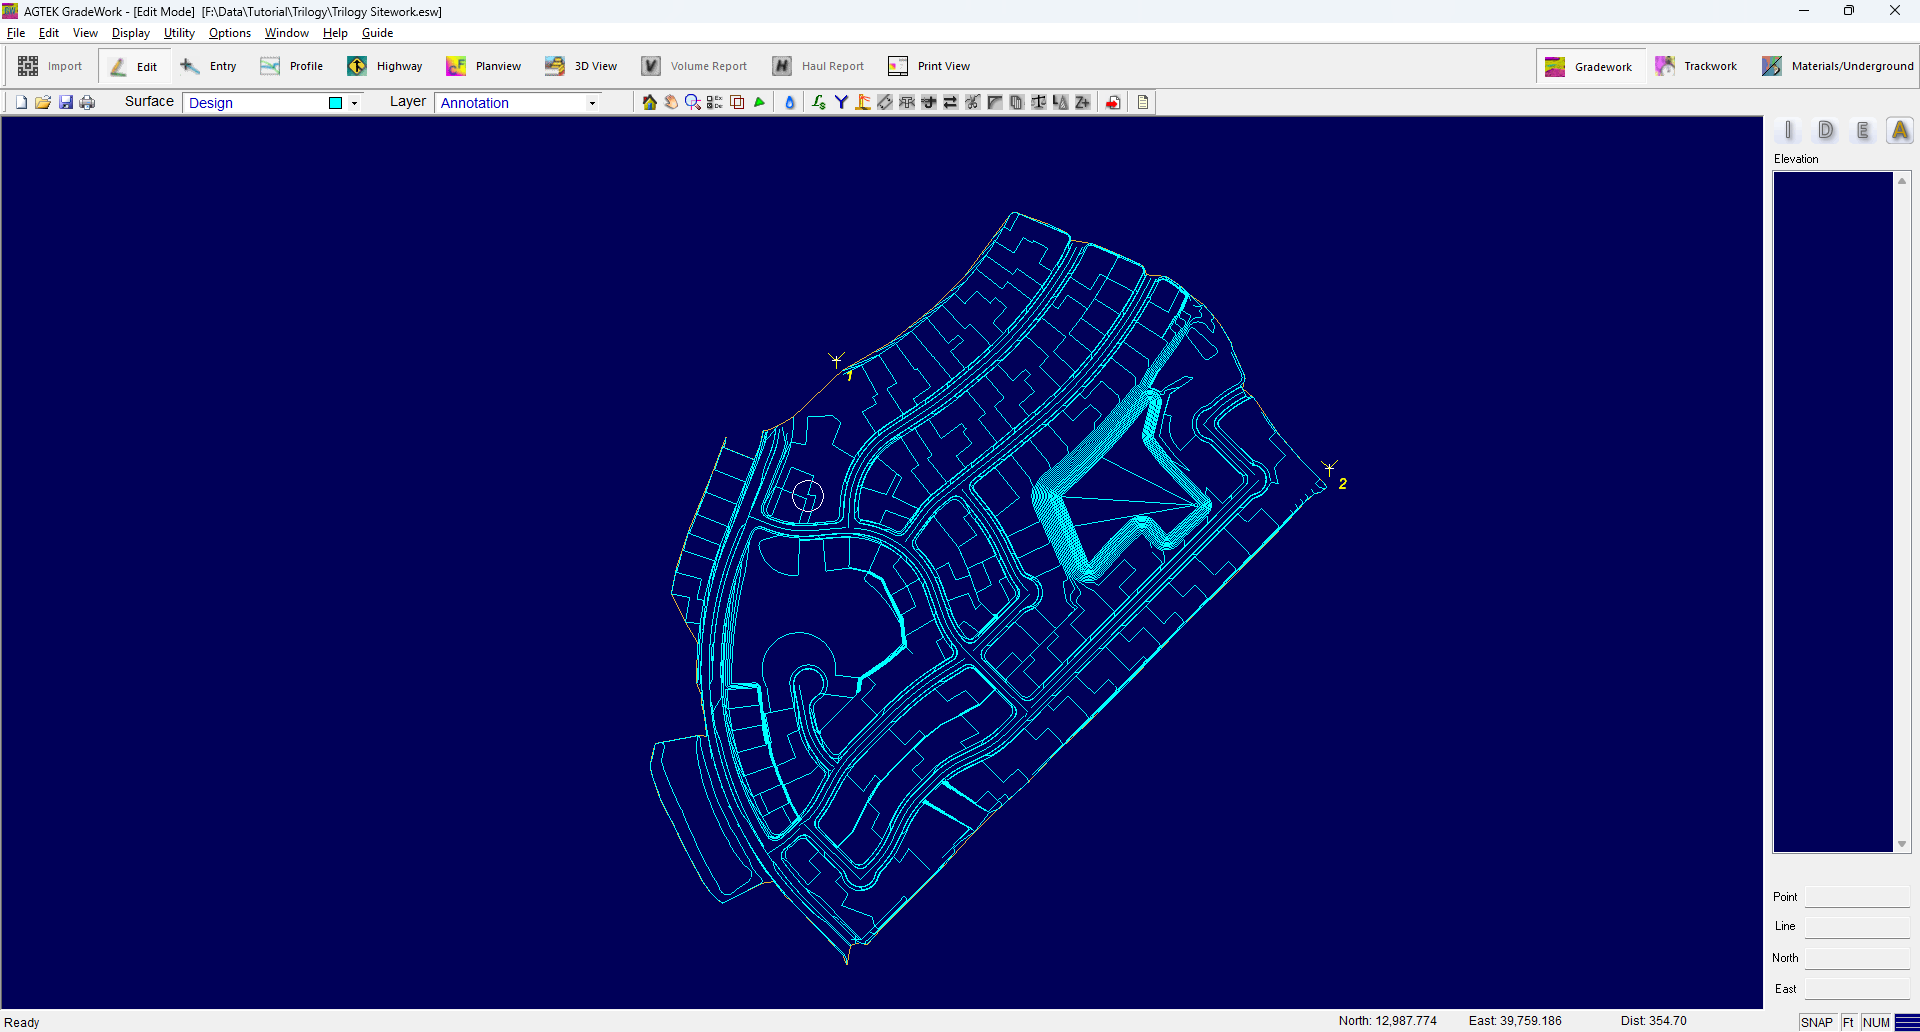Open the Volume Report
The width and height of the screenshot is (1920, 1032).
(694, 66)
